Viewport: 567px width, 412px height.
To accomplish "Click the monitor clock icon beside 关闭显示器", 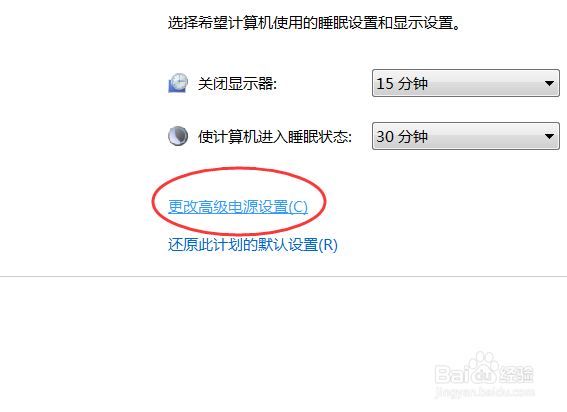I will click(178, 83).
